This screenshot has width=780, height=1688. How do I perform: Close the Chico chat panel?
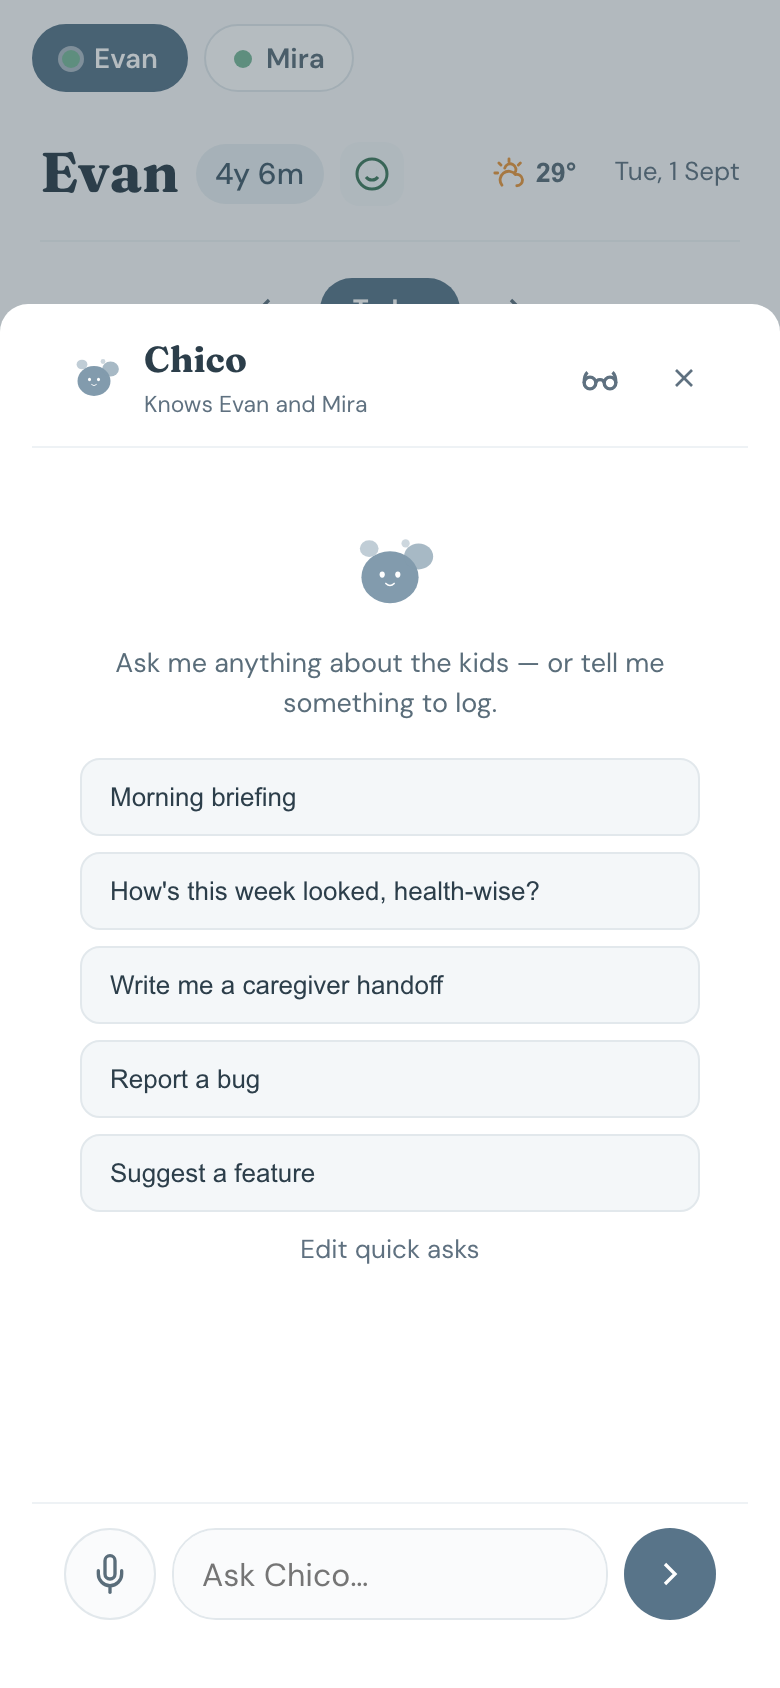coord(684,378)
